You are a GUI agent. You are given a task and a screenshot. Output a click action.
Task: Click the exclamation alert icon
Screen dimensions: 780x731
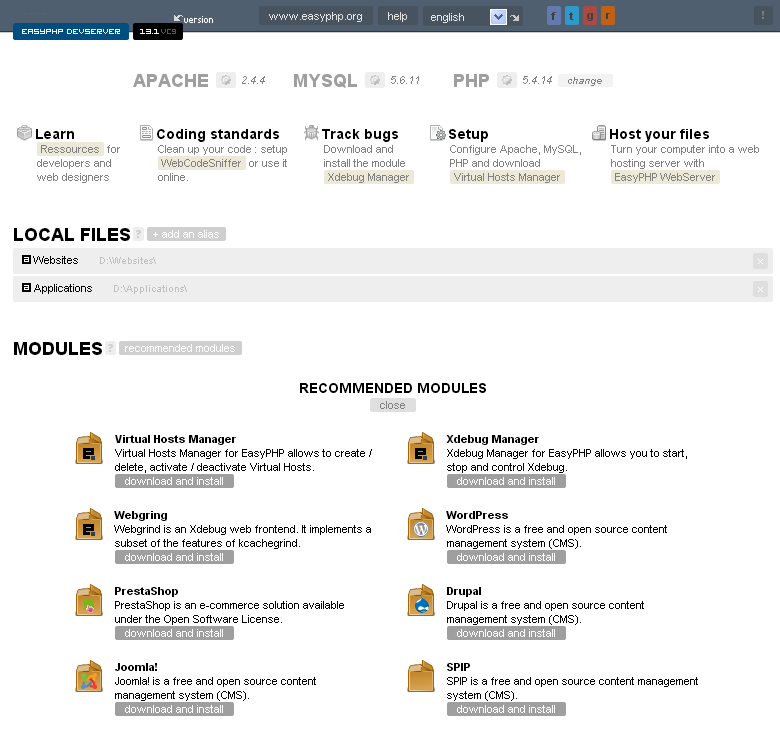coord(763,15)
